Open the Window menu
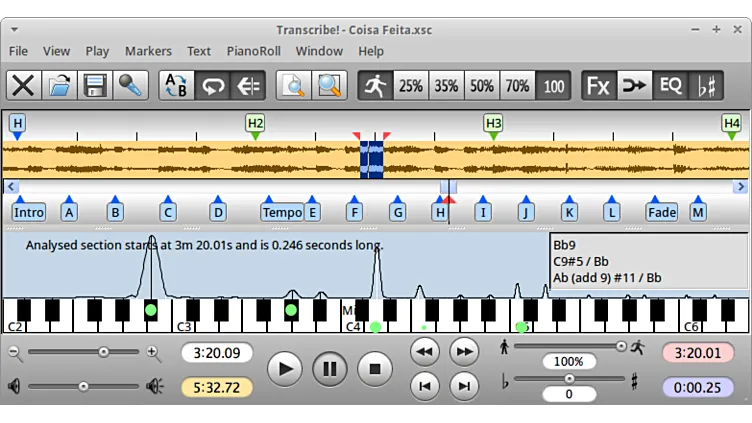The height and width of the screenshot is (423, 752). coord(319,51)
